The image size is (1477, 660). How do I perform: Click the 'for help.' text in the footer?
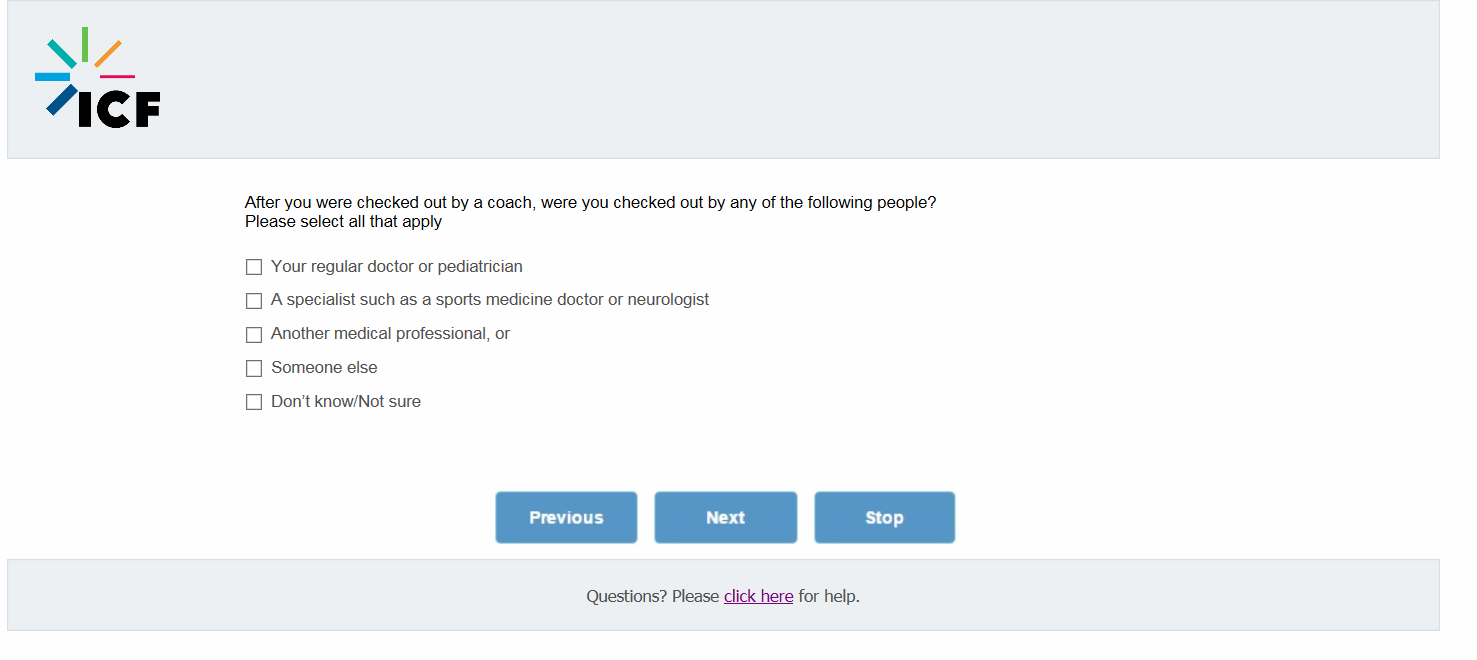click(x=829, y=596)
